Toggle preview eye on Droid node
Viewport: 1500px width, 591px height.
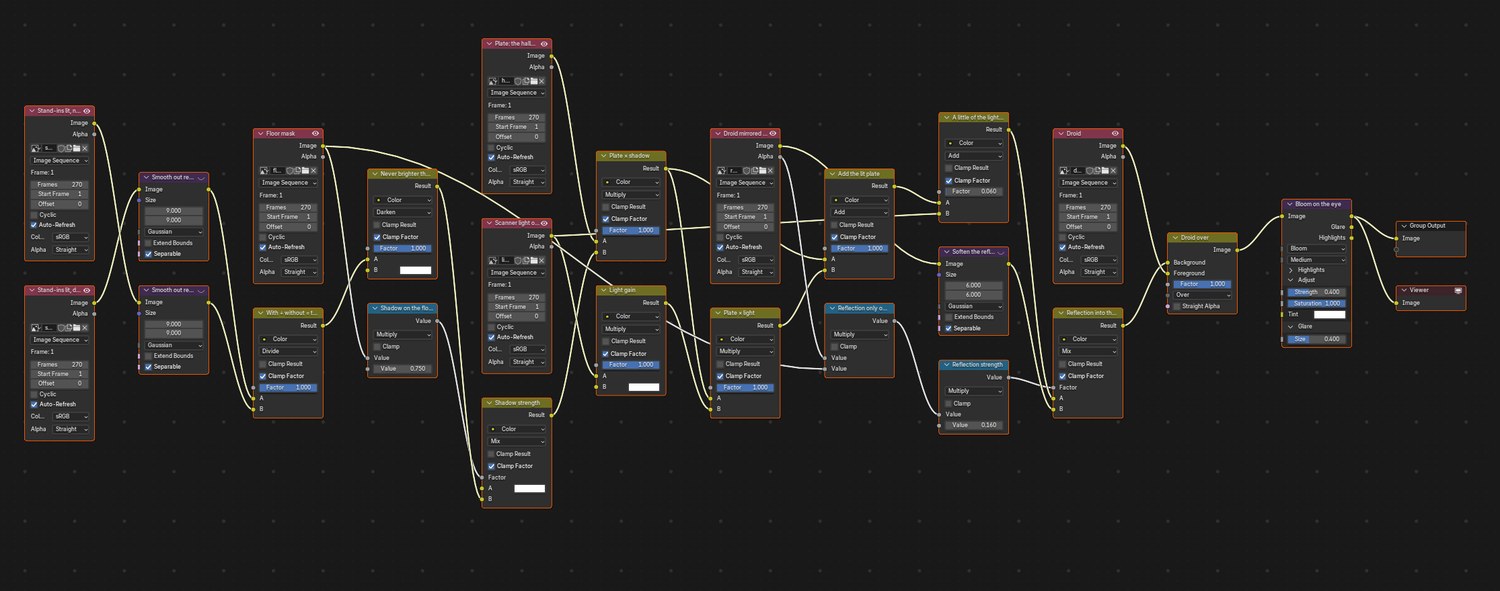[x=1115, y=133]
